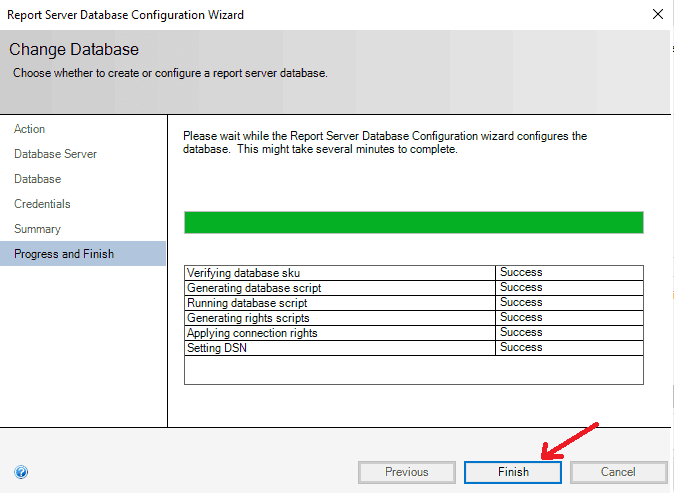
Task: Click the Cancel button
Action: click(x=618, y=472)
